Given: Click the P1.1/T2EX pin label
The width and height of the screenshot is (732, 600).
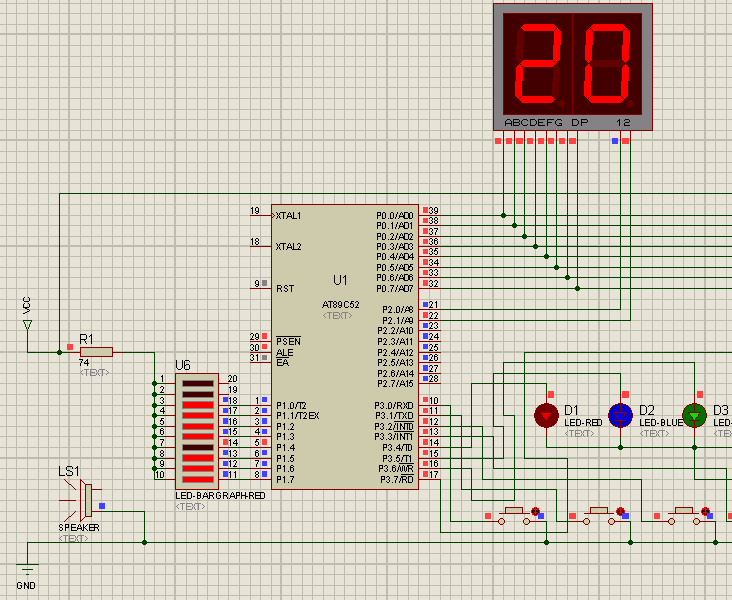Looking at the screenshot, I should [x=298, y=416].
